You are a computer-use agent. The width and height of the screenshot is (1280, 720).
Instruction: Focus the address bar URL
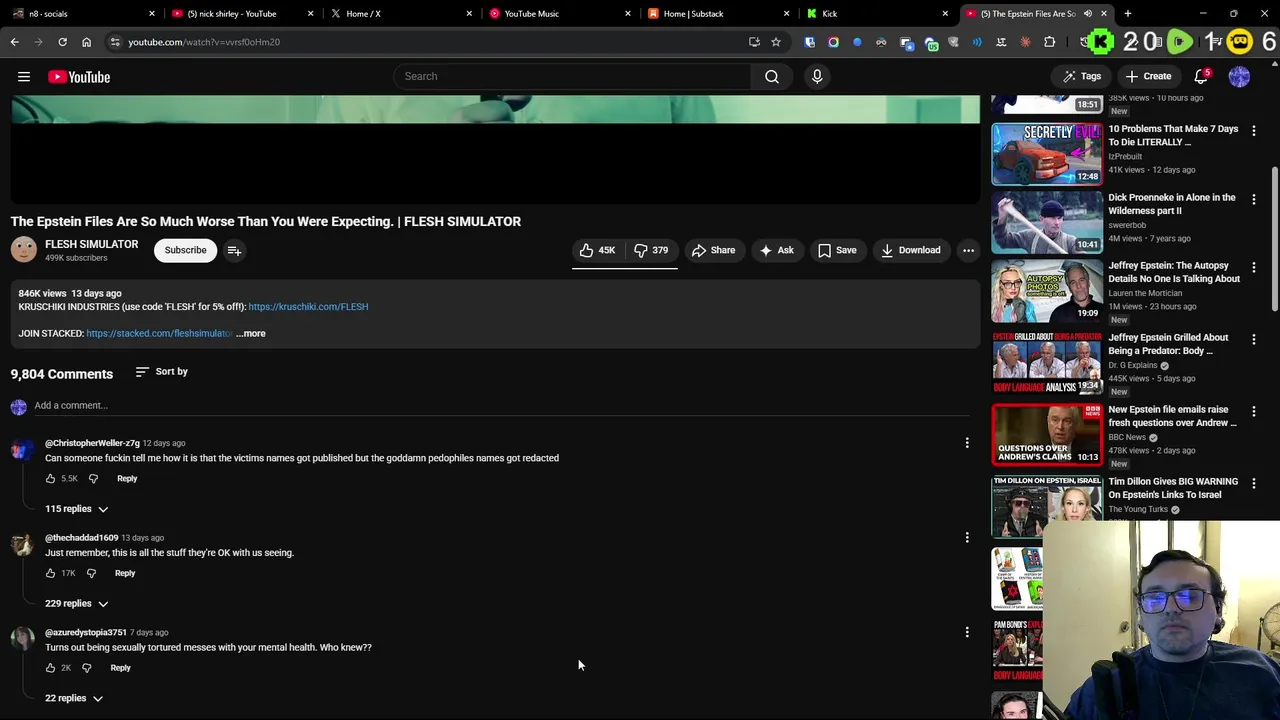coord(204,42)
